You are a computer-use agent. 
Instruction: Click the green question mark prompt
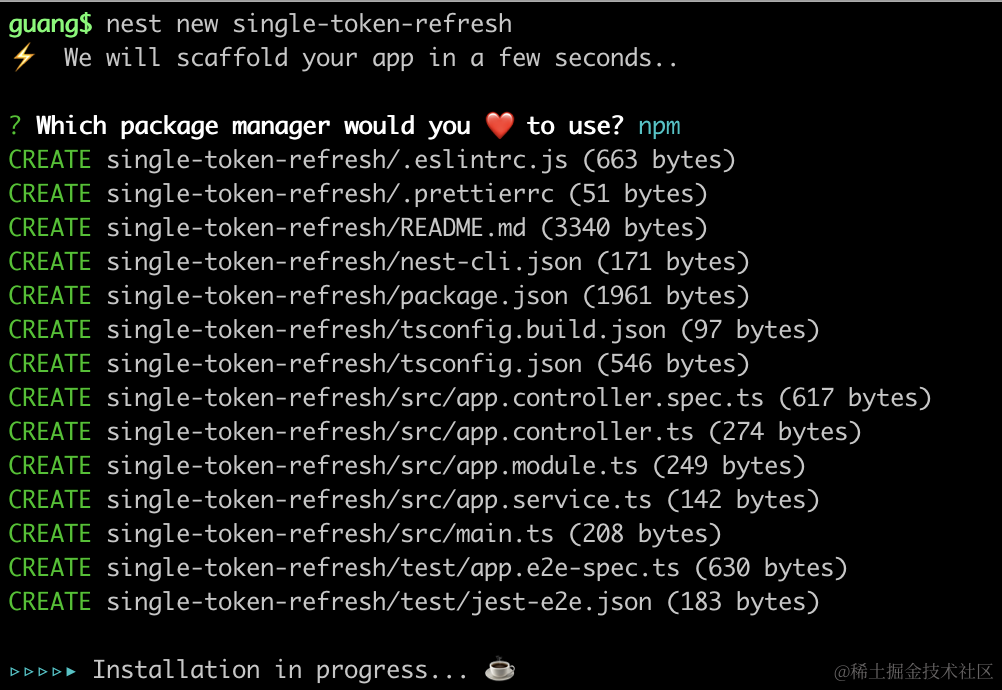point(15,126)
